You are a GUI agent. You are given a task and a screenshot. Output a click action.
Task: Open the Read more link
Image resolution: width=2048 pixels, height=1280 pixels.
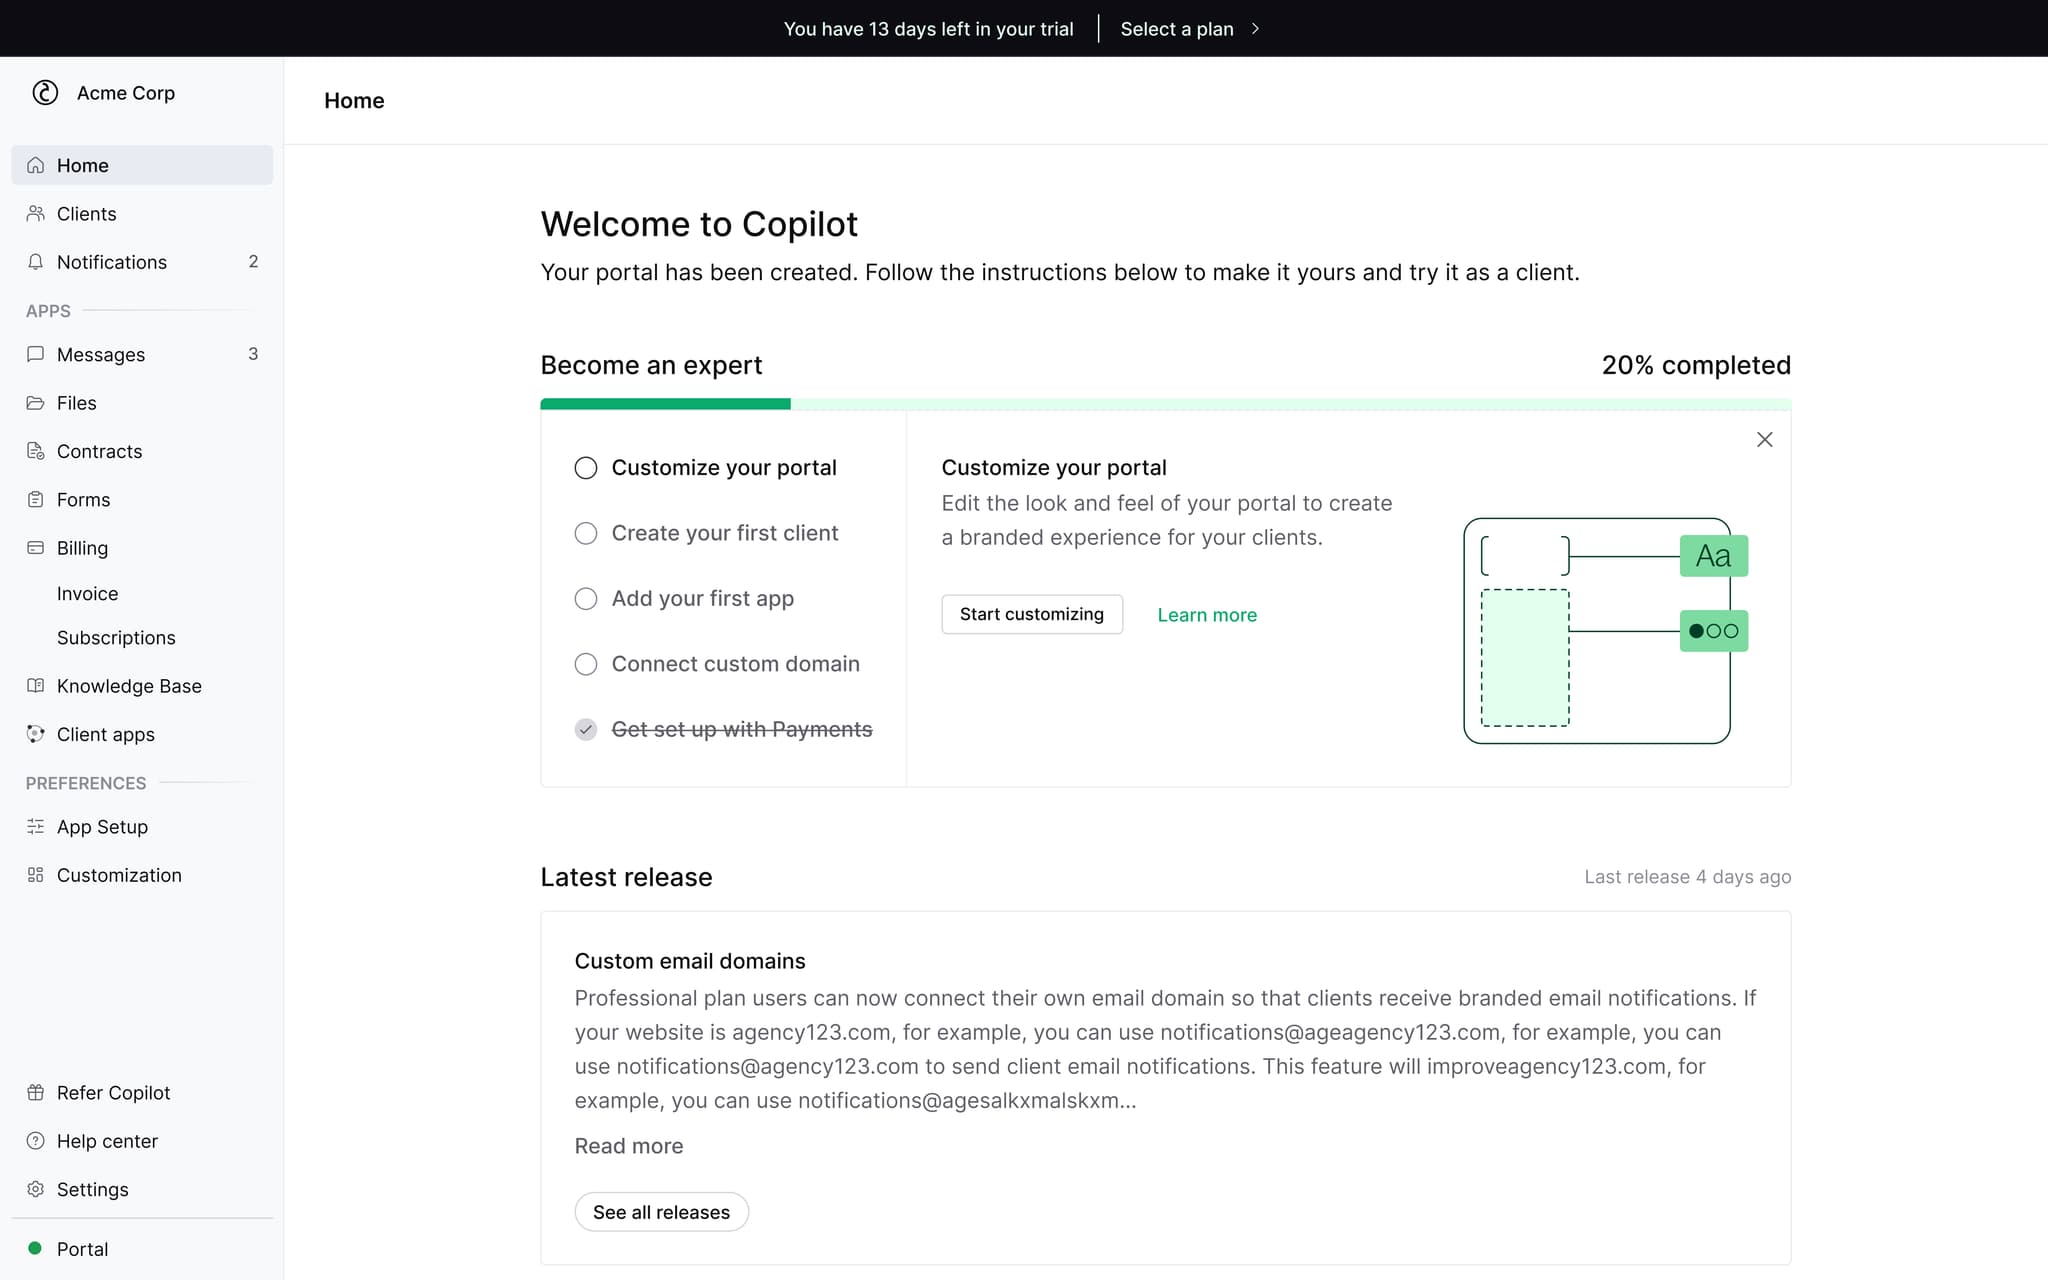click(x=629, y=1146)
